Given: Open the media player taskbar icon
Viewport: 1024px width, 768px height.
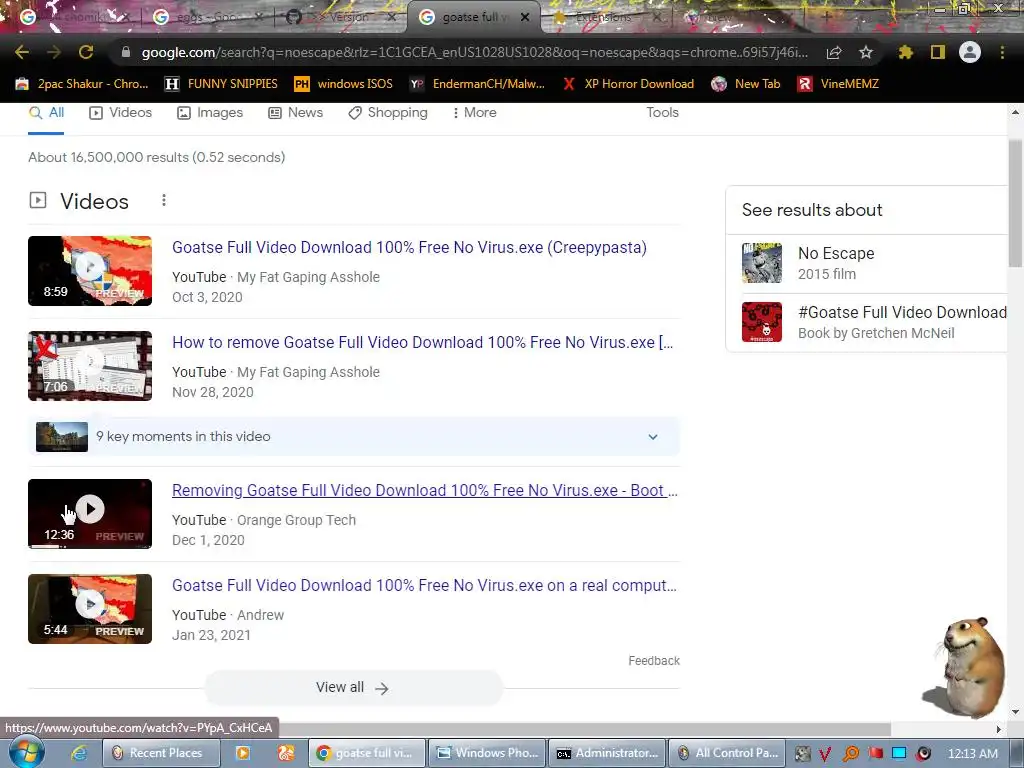Looking at the screenshot, I should tap(242, 753).
